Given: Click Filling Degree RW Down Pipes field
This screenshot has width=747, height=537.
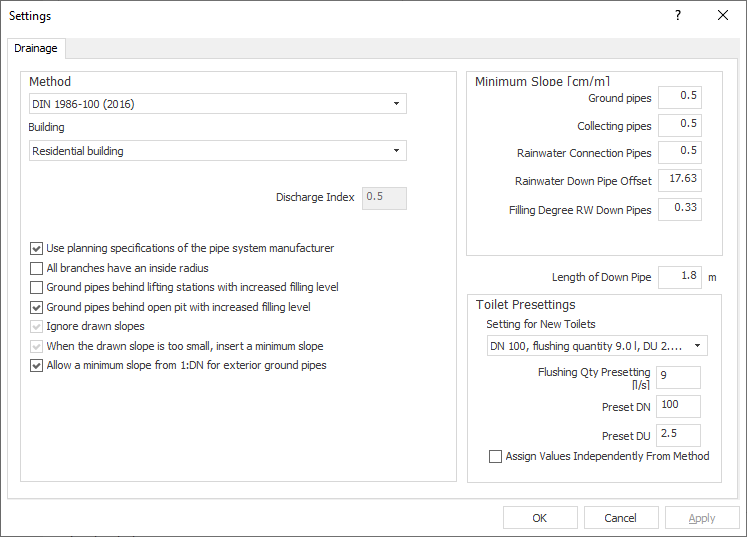Looking at the screenshot, I should click(680, 209).
